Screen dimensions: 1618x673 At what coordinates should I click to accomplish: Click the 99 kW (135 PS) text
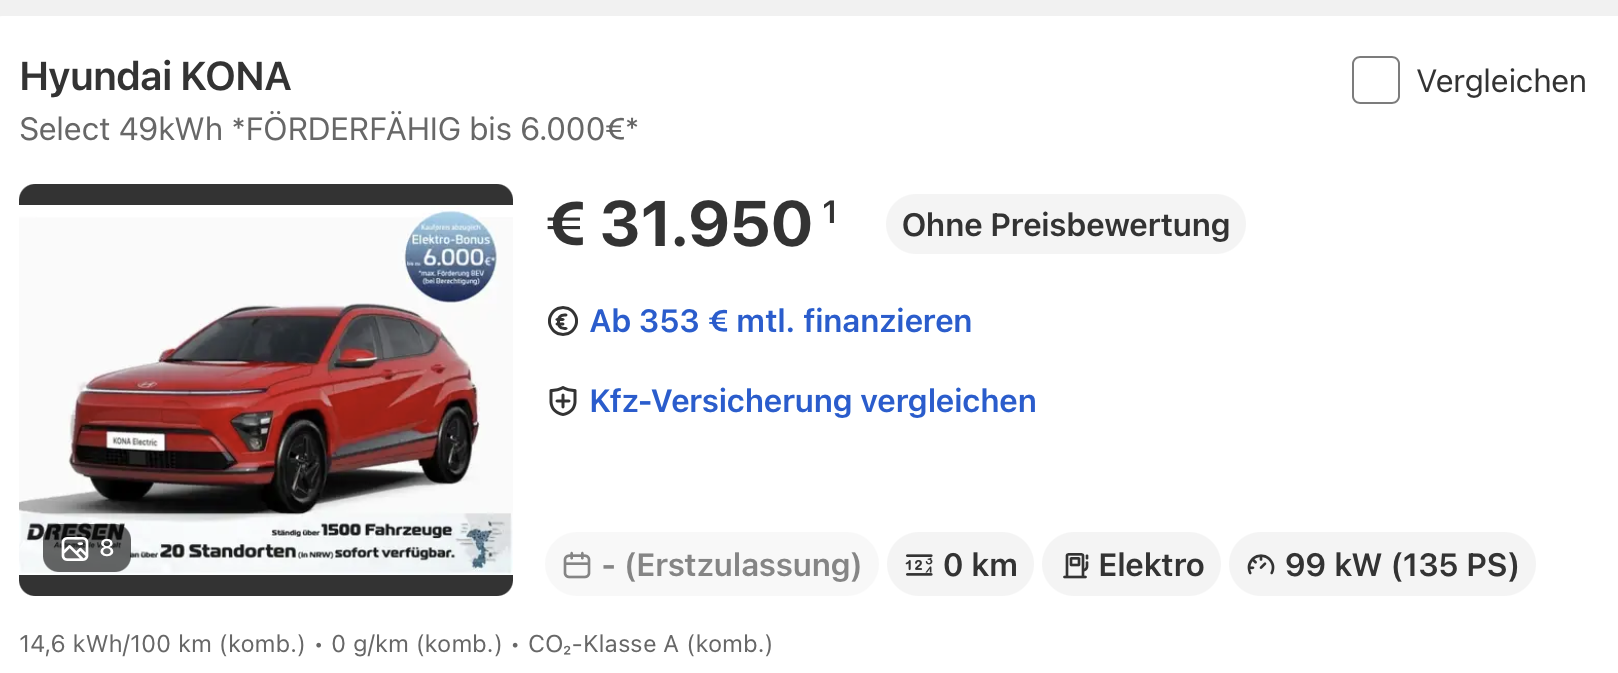tap(1401, 565)
